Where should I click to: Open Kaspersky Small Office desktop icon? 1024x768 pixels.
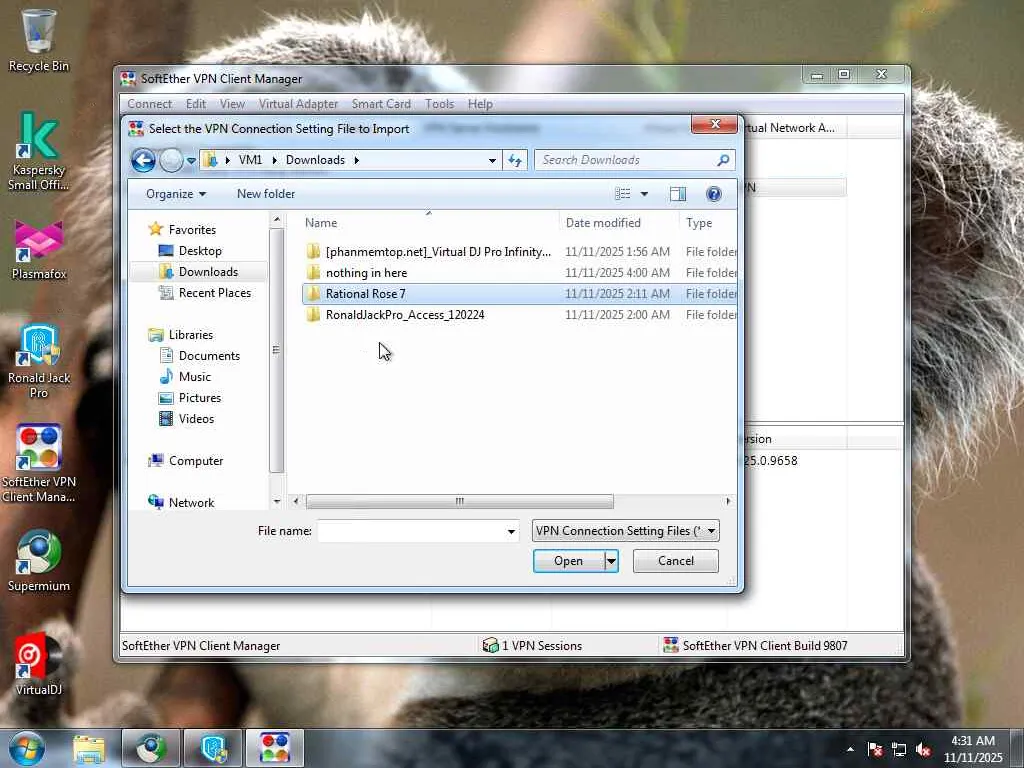(x=39, y=151)
